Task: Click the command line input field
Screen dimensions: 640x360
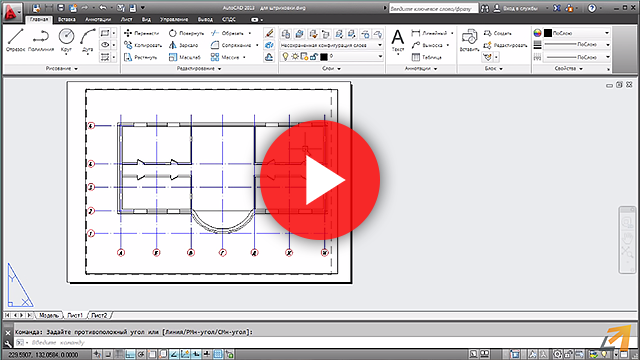Action: [x=322, y=343]
